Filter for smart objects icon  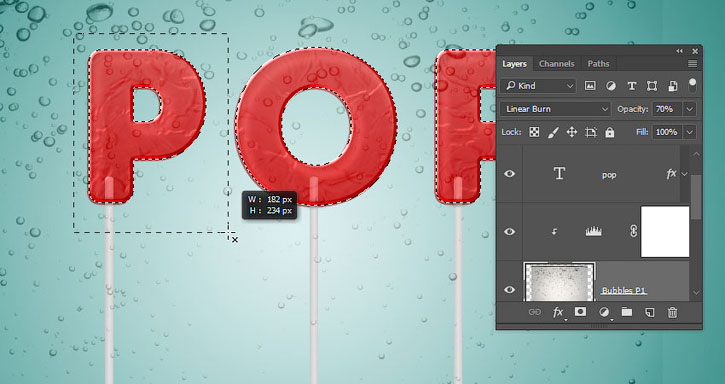673,86
